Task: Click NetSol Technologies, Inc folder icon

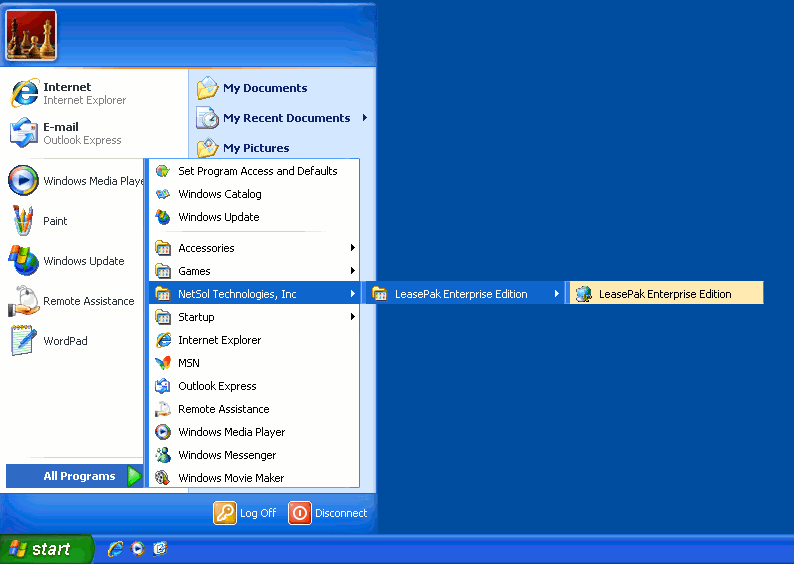Action: [163, 294]
